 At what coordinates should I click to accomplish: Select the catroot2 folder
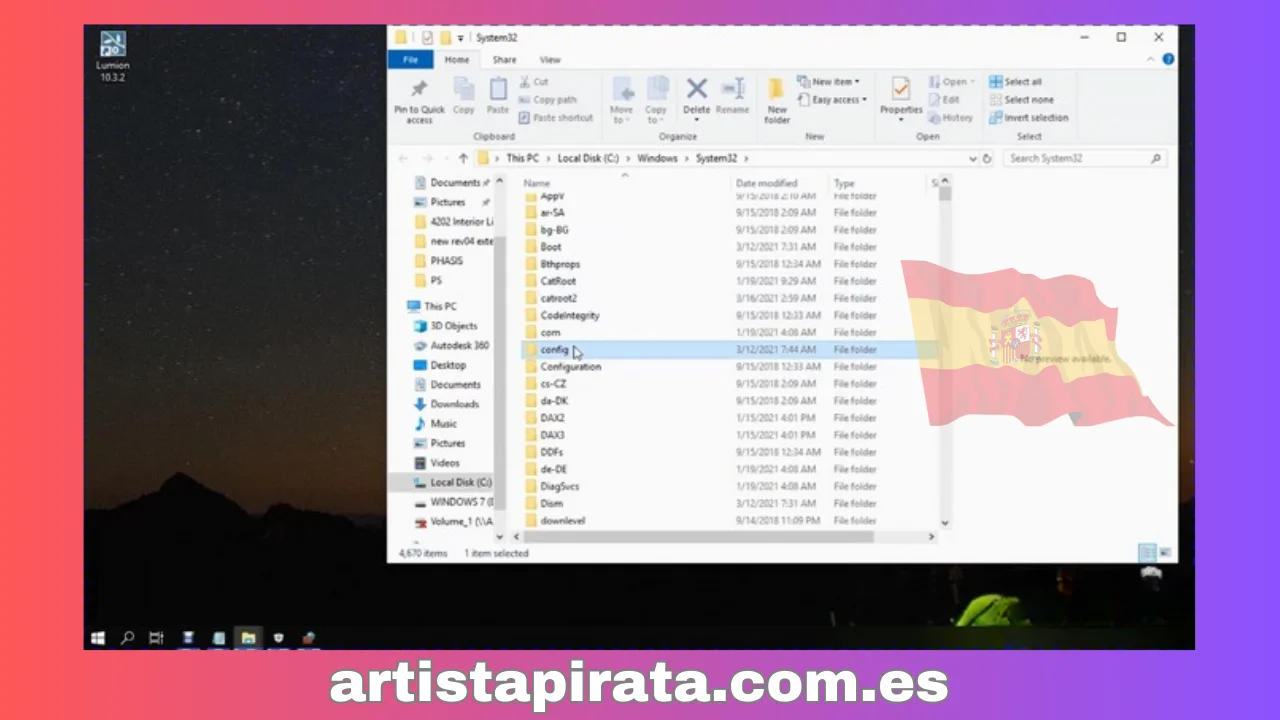pos(558,298)
